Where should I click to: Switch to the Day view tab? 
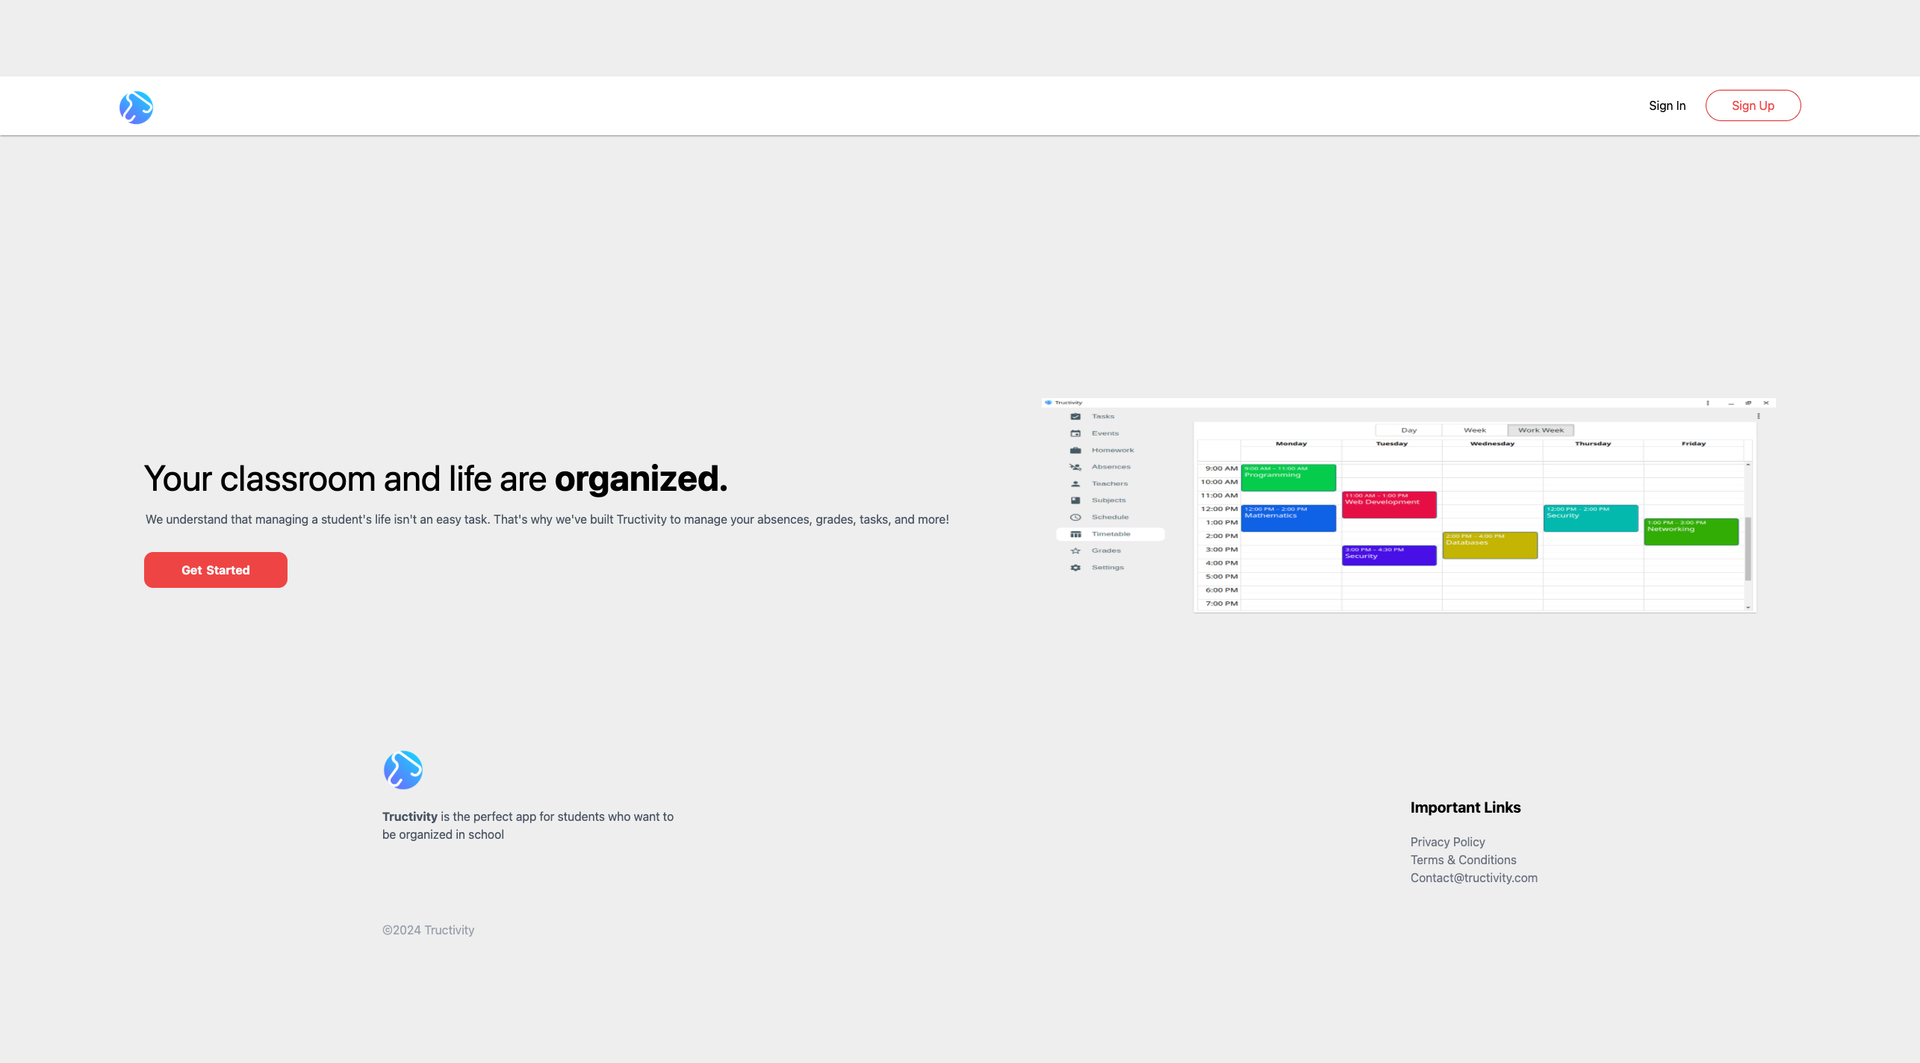tap(1409, 430)
